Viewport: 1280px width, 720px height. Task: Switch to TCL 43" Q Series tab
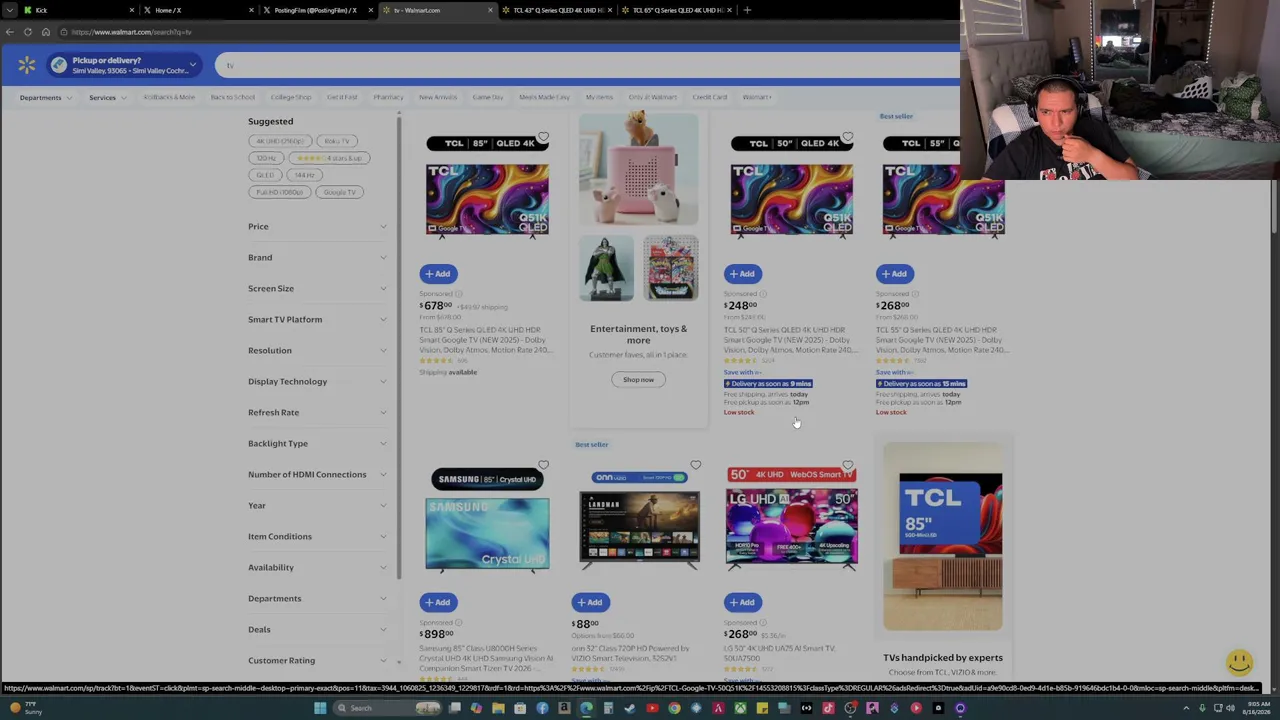[558, 10]
